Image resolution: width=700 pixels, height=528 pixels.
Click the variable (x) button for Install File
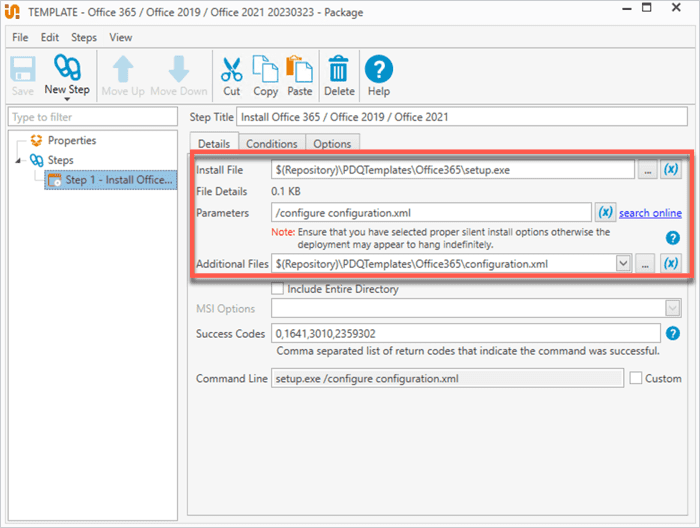[x=671, y=170]
